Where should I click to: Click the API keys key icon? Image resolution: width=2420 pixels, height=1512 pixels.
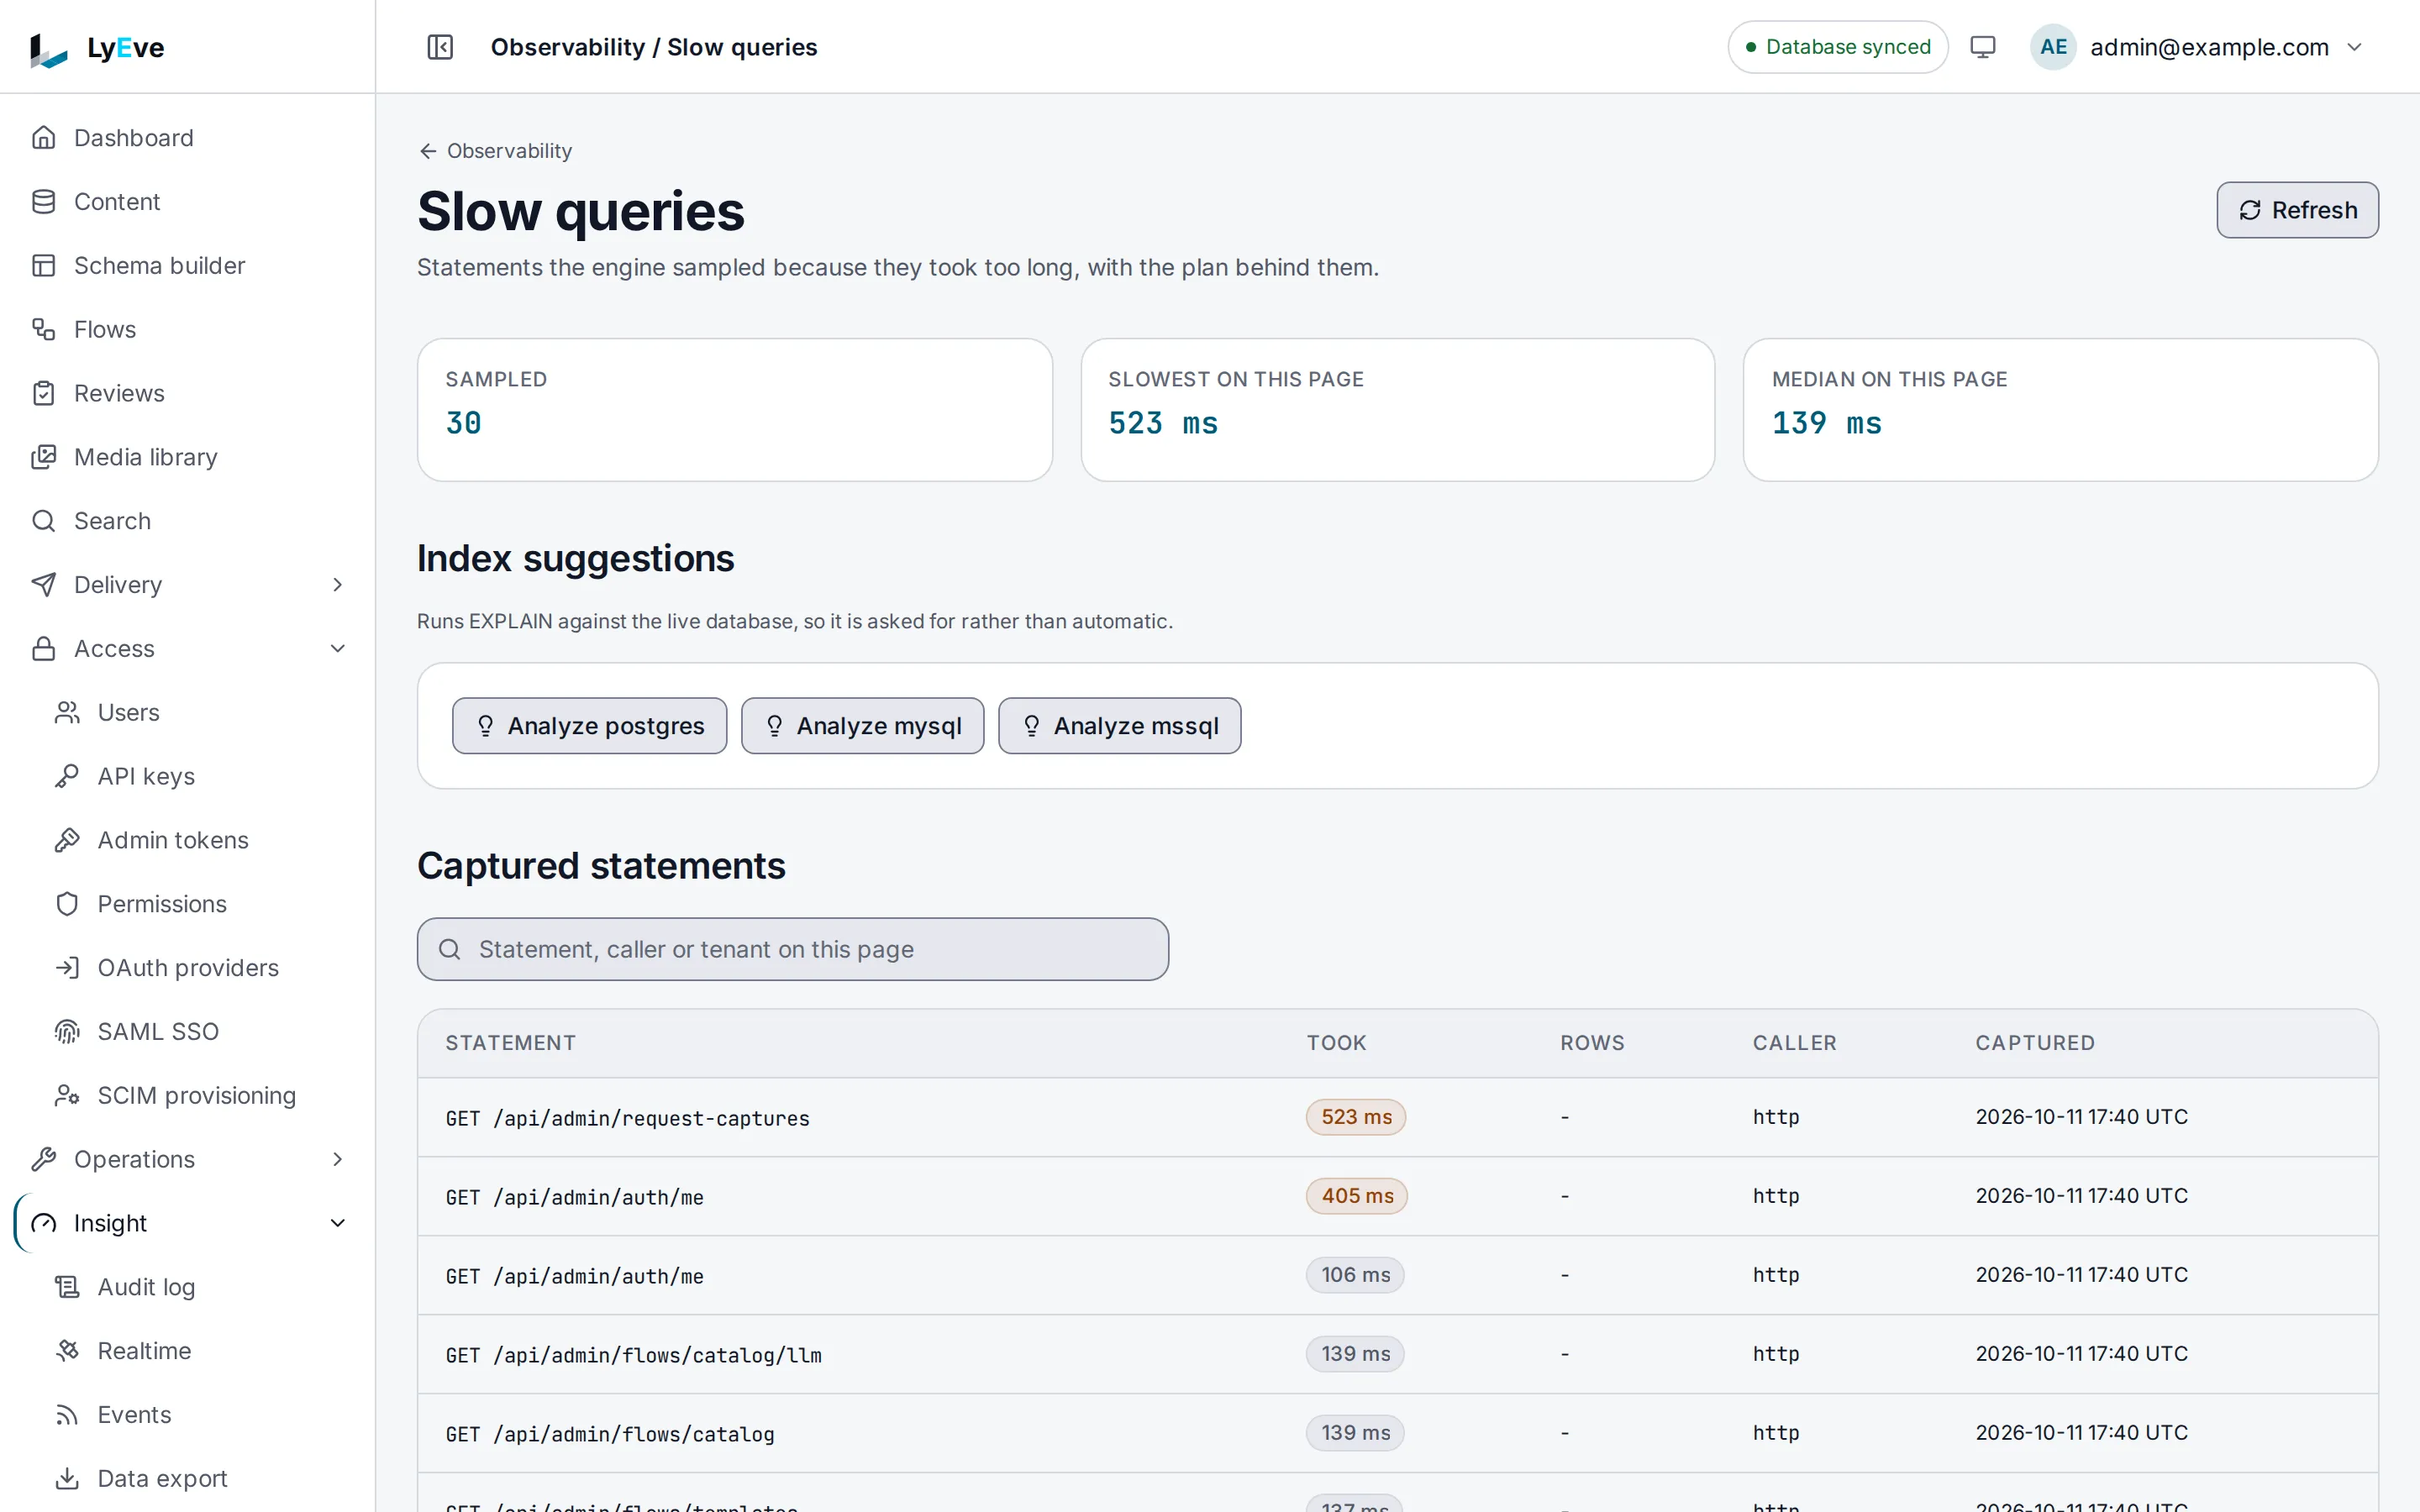(x=67, y=776)
